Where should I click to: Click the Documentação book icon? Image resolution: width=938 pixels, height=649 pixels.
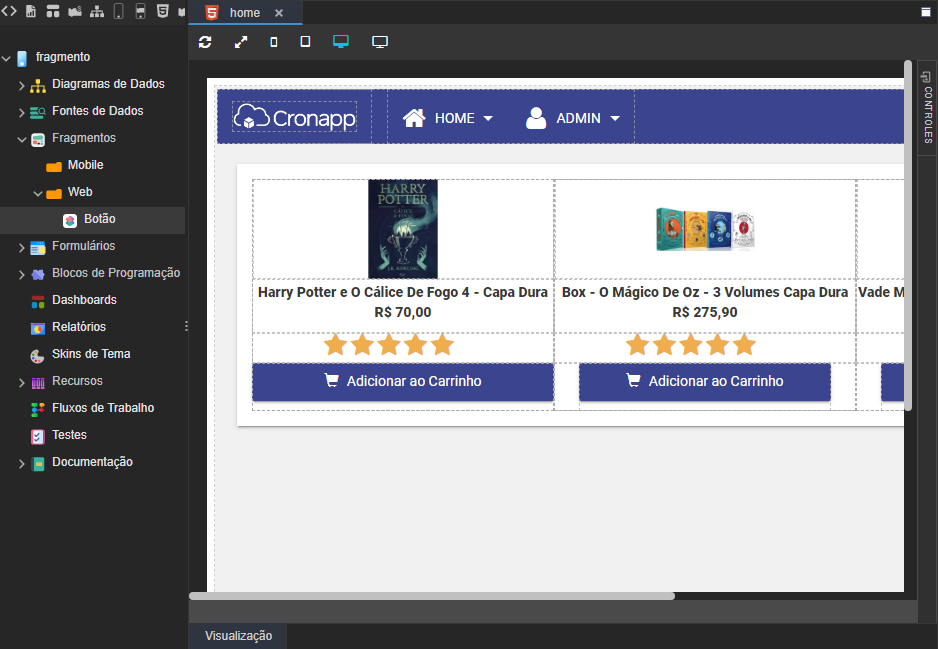coord(38,464)
